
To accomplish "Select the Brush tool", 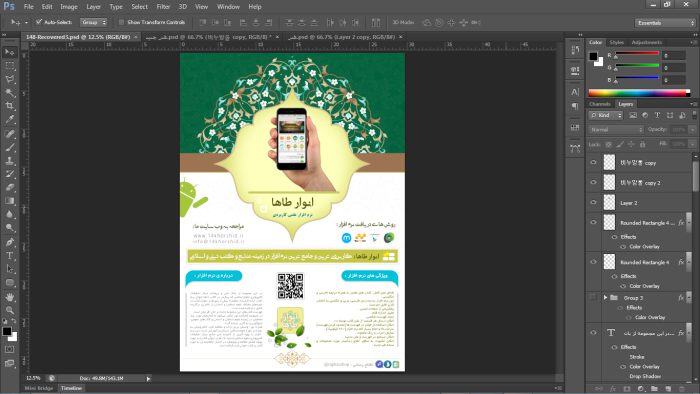I will pyautogui.click(x=9, y=147).
